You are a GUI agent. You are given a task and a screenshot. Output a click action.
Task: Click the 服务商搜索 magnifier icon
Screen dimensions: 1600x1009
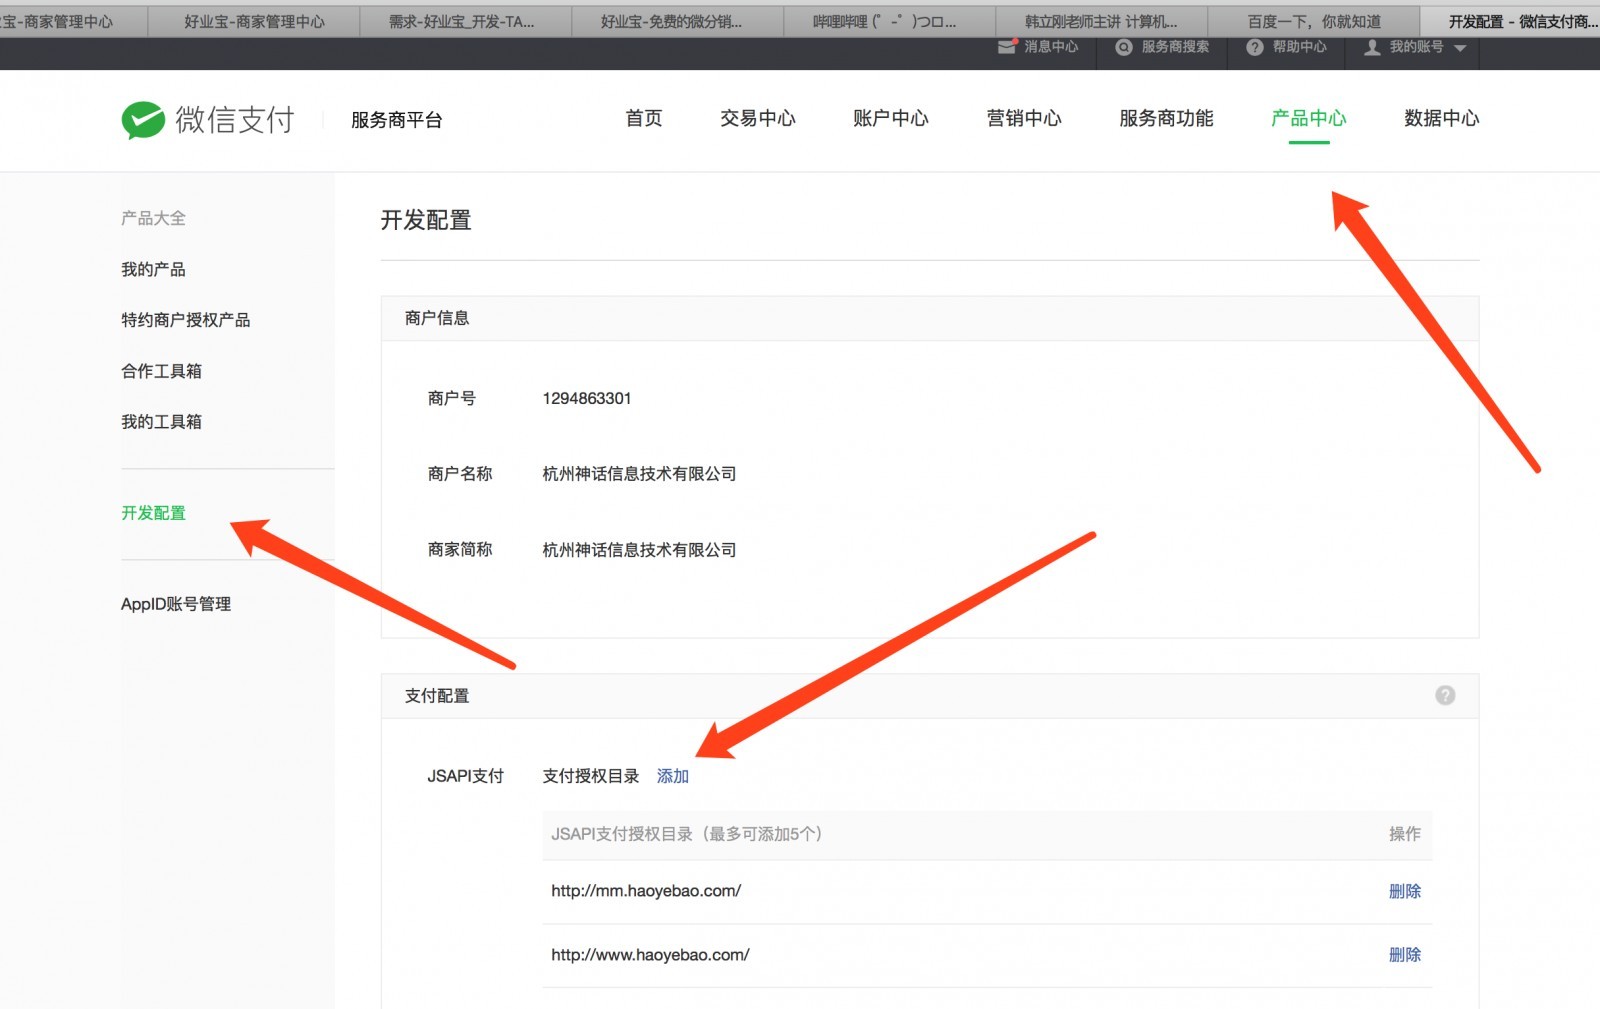click(x=1124, y=47)
